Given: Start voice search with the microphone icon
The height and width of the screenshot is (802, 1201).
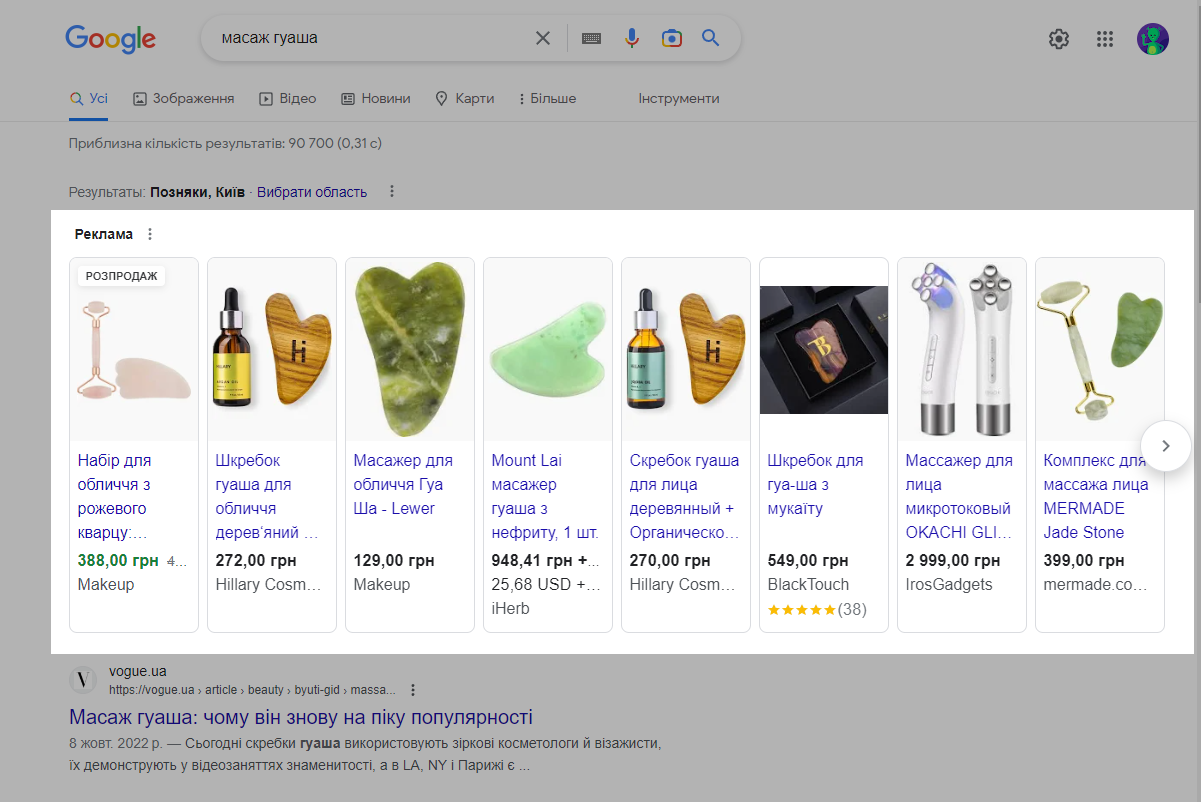Looking at the screenshot, I should pos(631,38).
